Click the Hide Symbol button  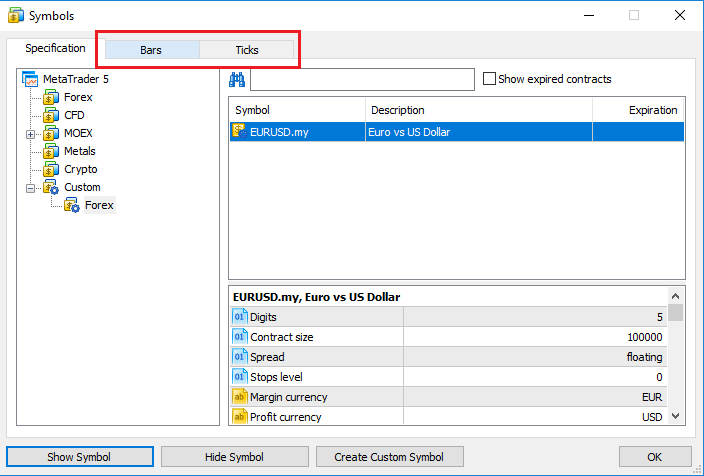(x=234, y=457)
